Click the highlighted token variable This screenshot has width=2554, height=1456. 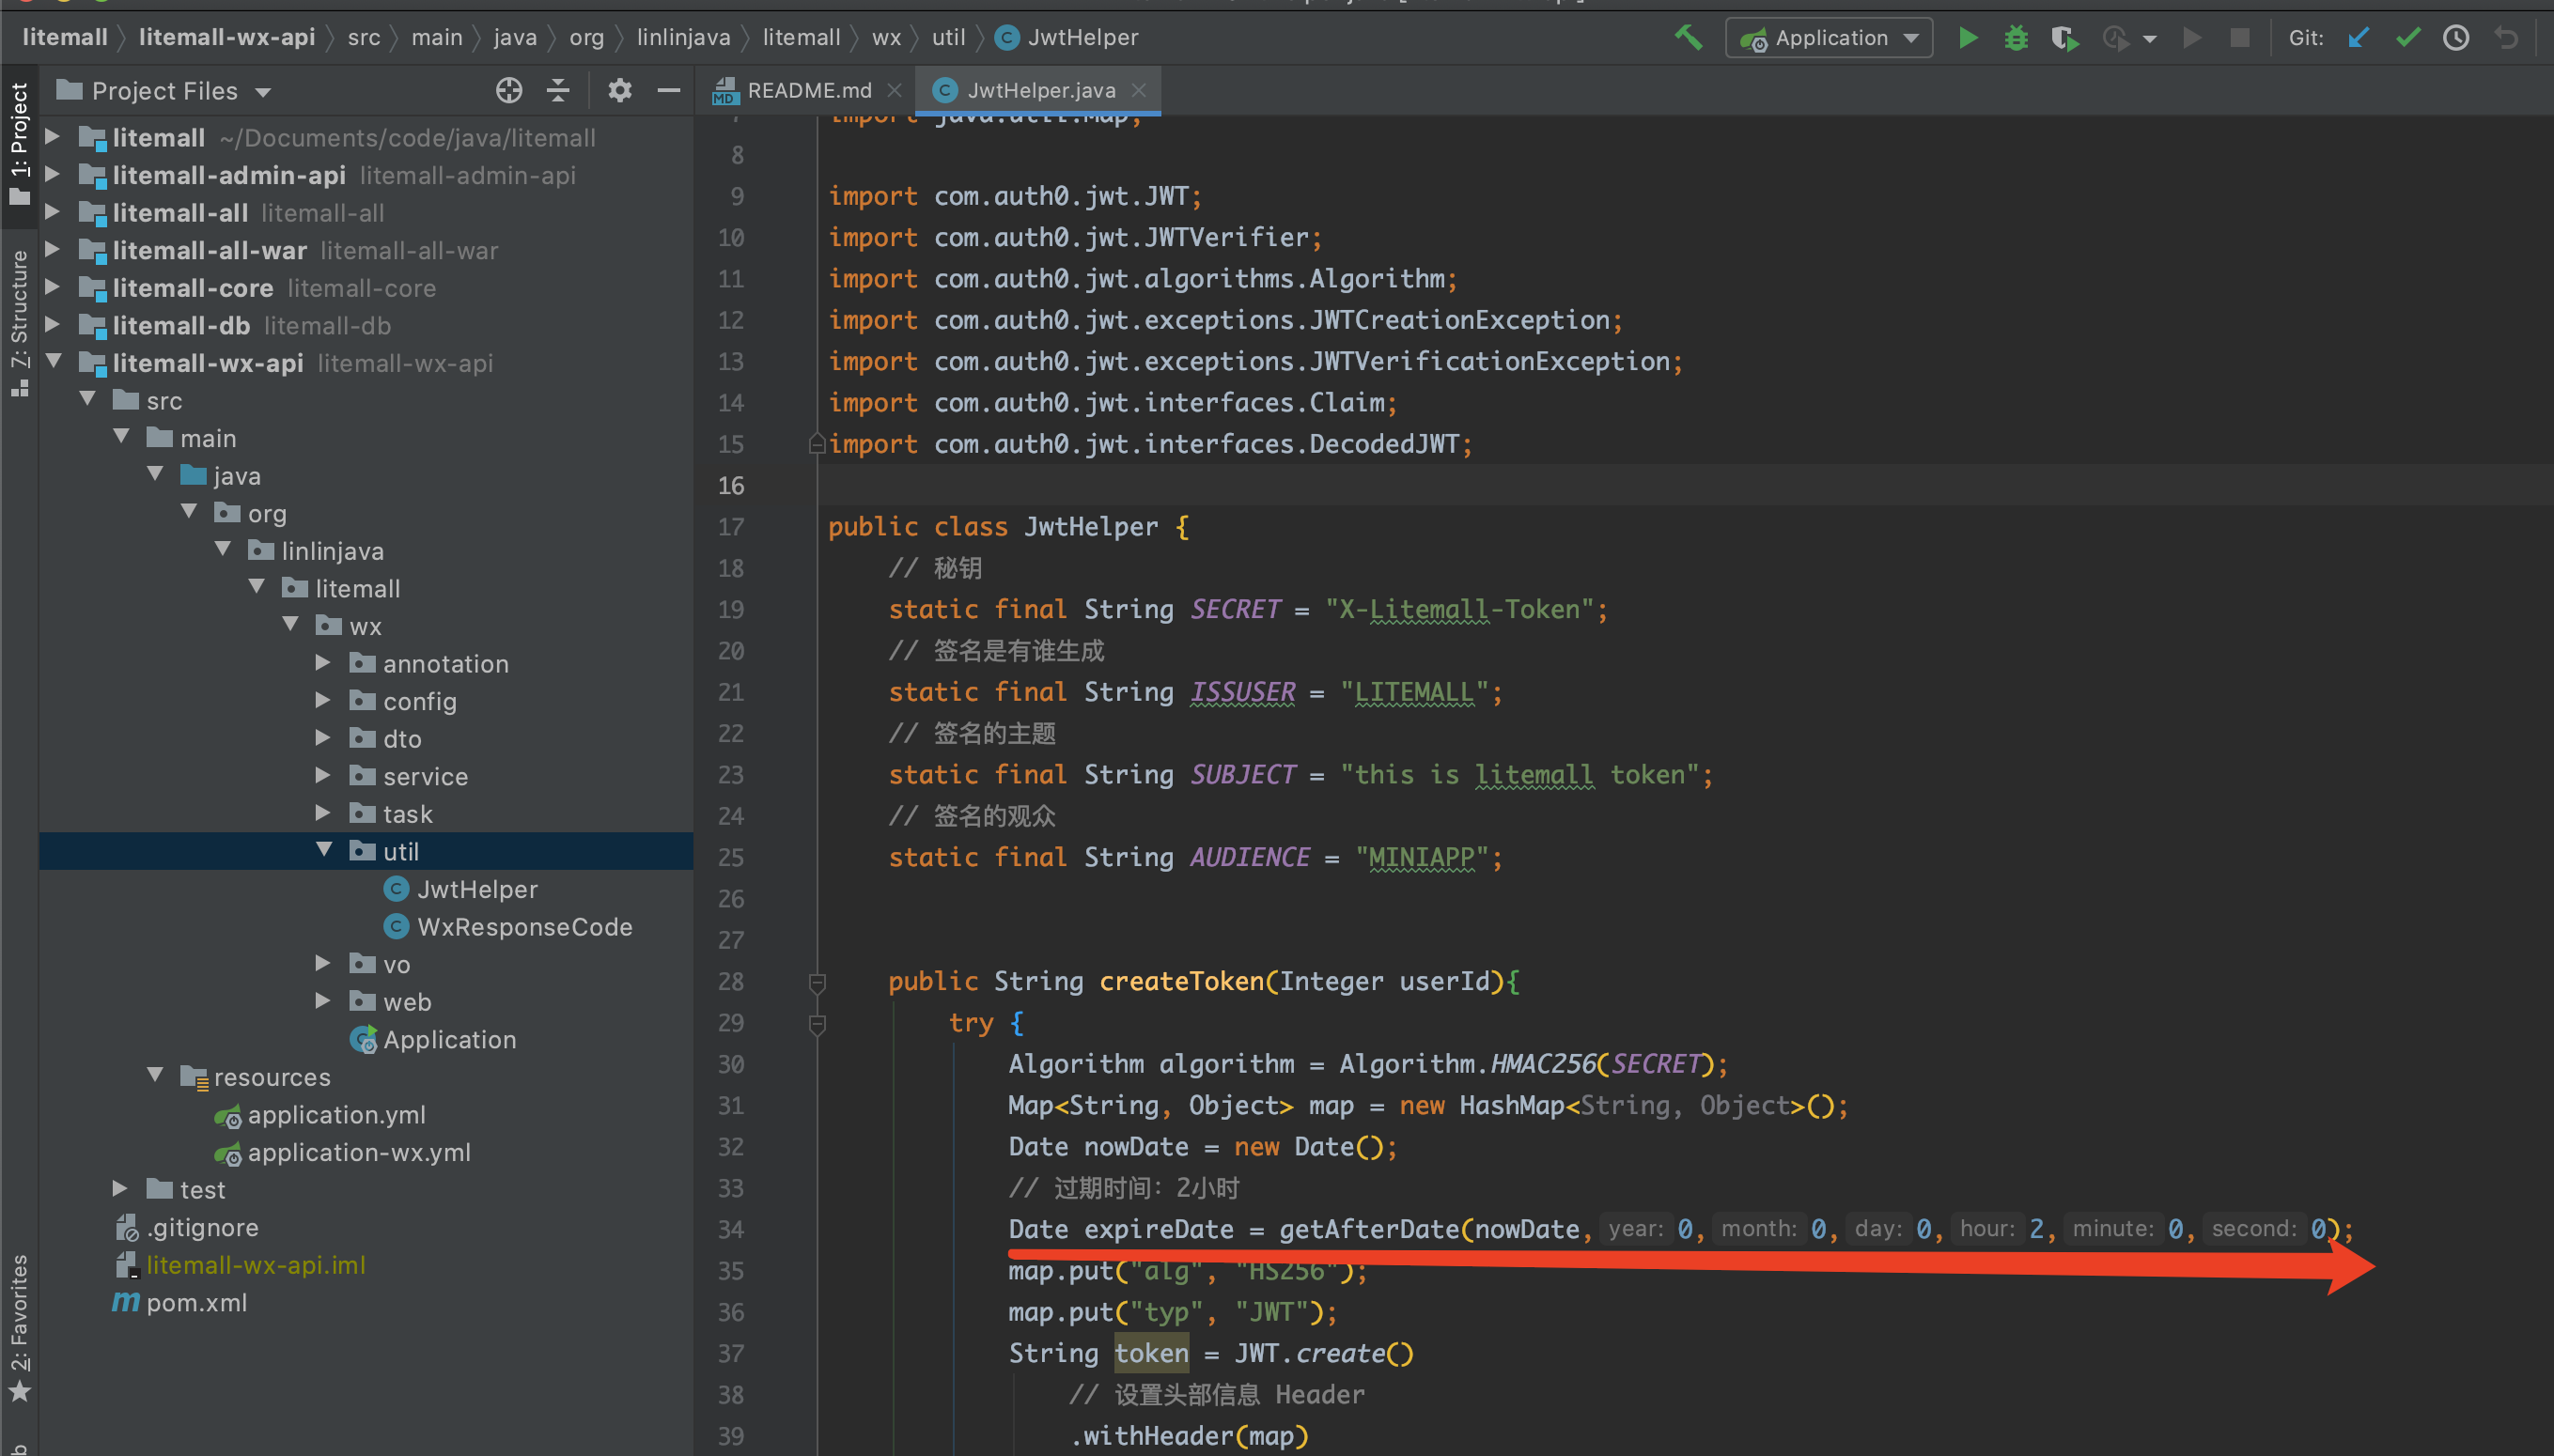[x=1151, y=1354]
